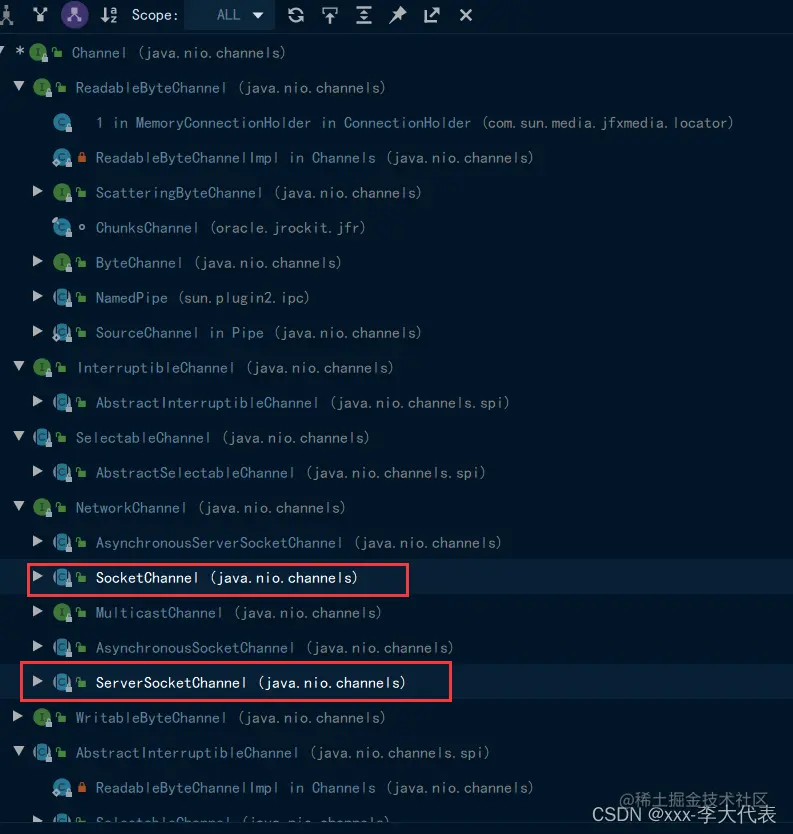793x834 pixels.
Task: Click interface icon beside WritableByteChannel
Action: point(43,718)
